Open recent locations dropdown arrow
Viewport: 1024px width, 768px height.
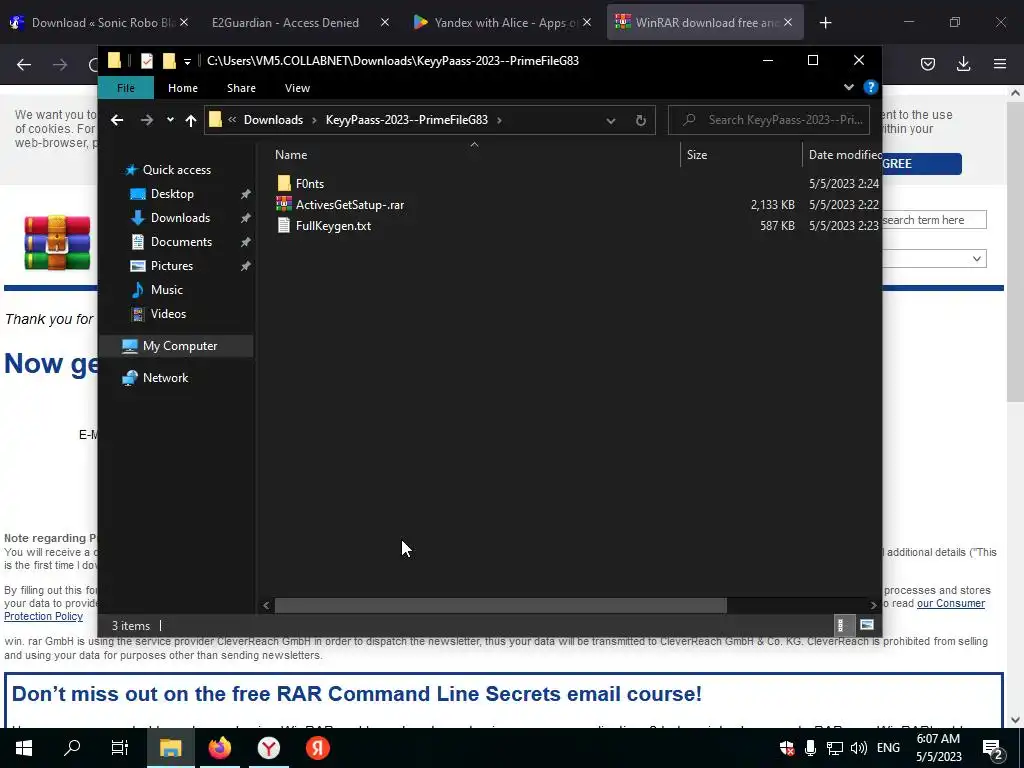[x=170, y=120]
